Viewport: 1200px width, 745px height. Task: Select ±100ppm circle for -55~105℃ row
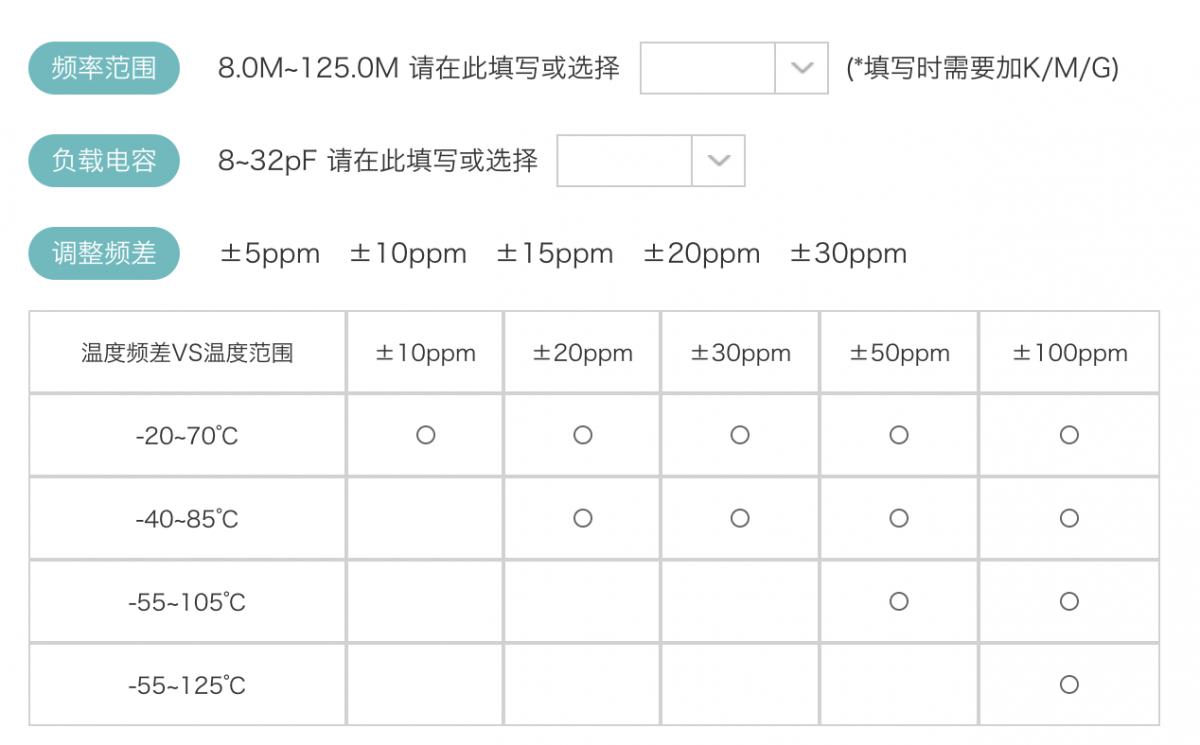tap(1069, 601)
